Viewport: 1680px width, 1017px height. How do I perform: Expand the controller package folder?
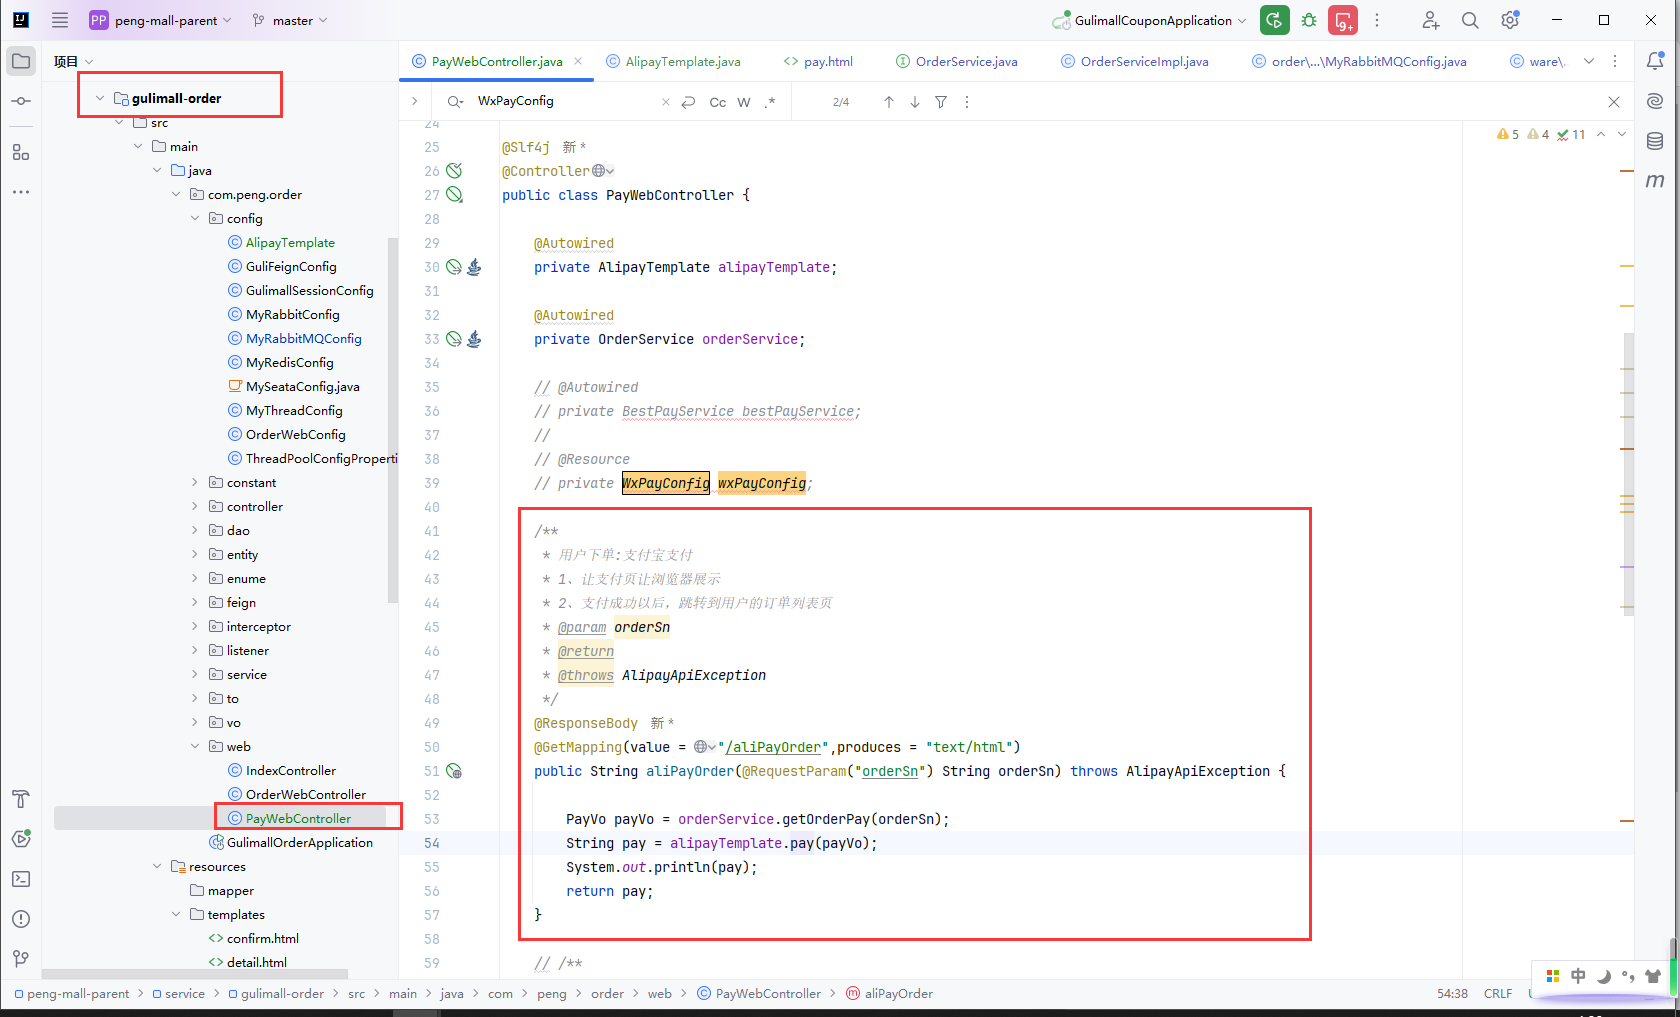[195, 506]
